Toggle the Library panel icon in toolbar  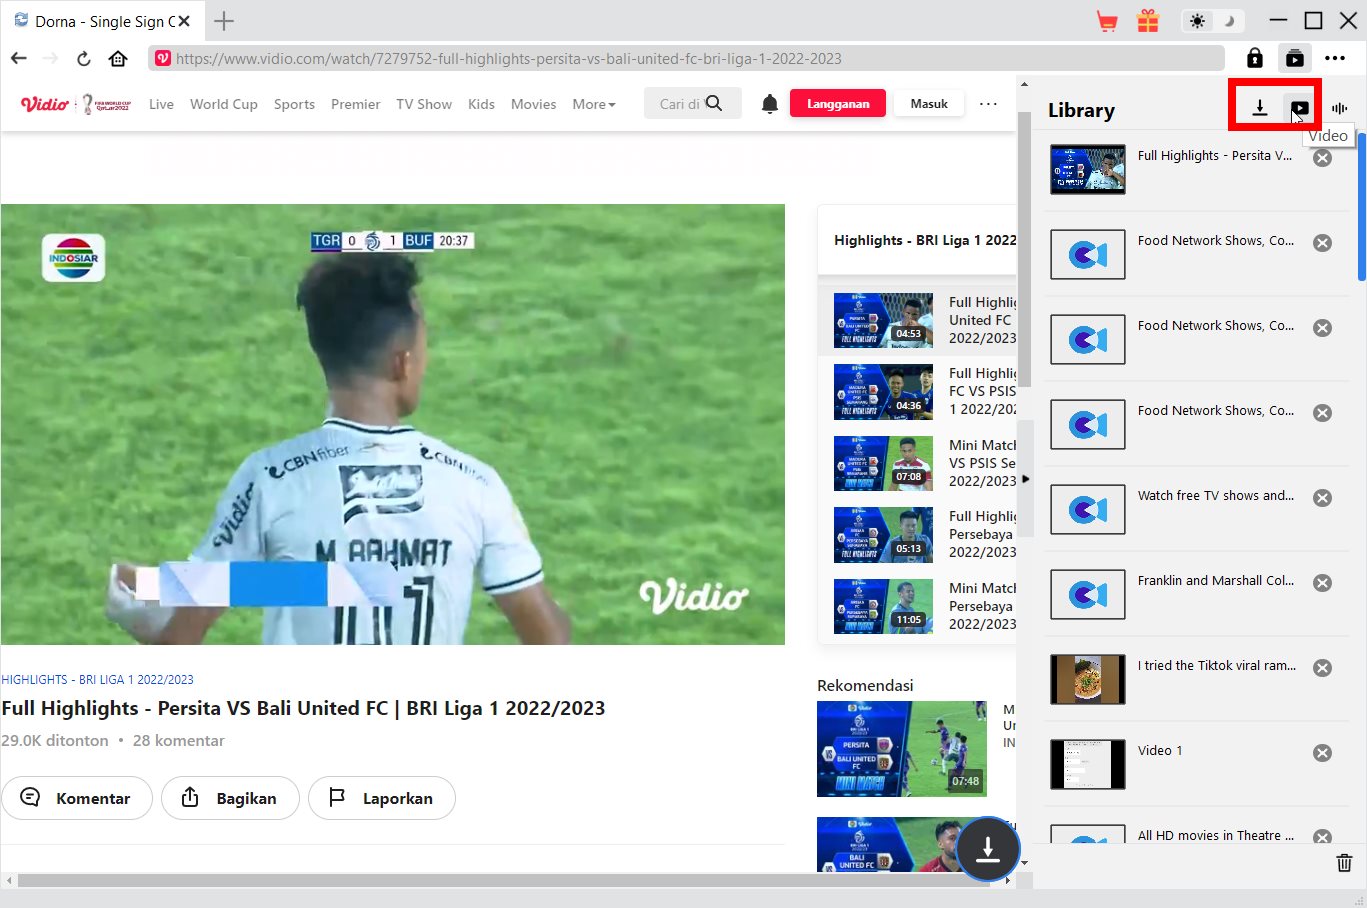click(x=1294, y=58)
